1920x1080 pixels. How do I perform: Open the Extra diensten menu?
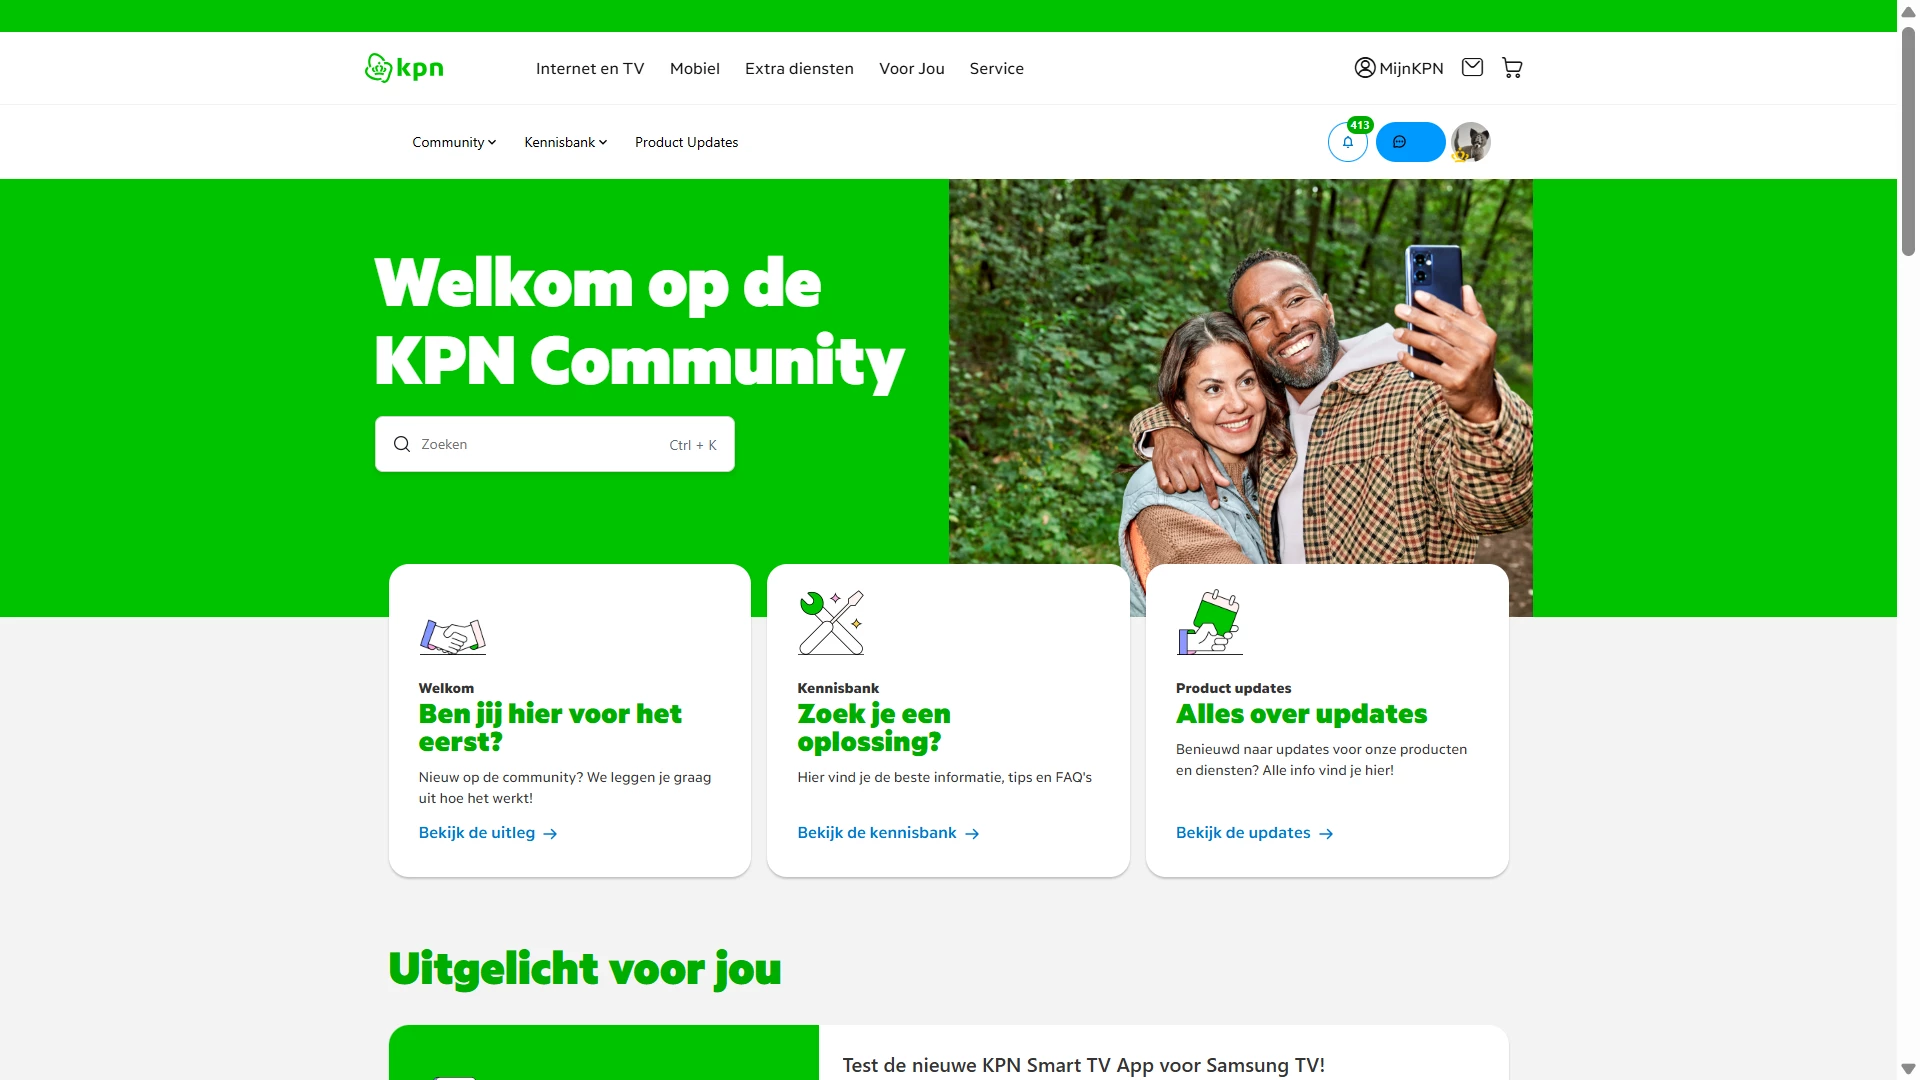[799, 68]
